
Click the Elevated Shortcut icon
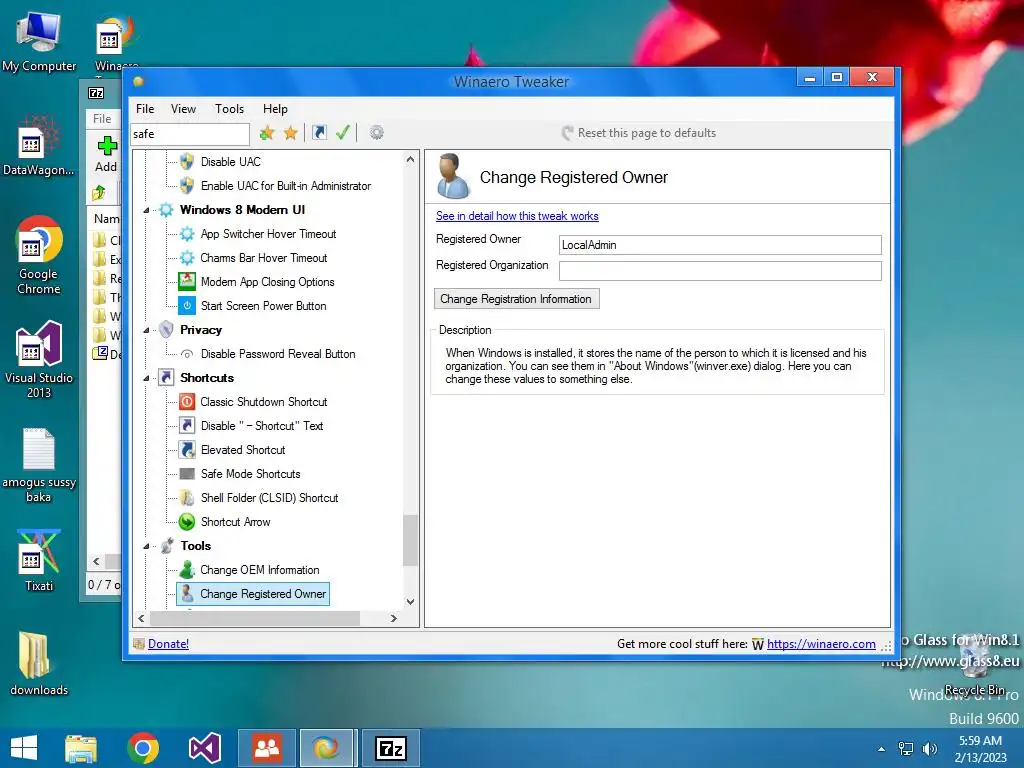pos(187,450)
